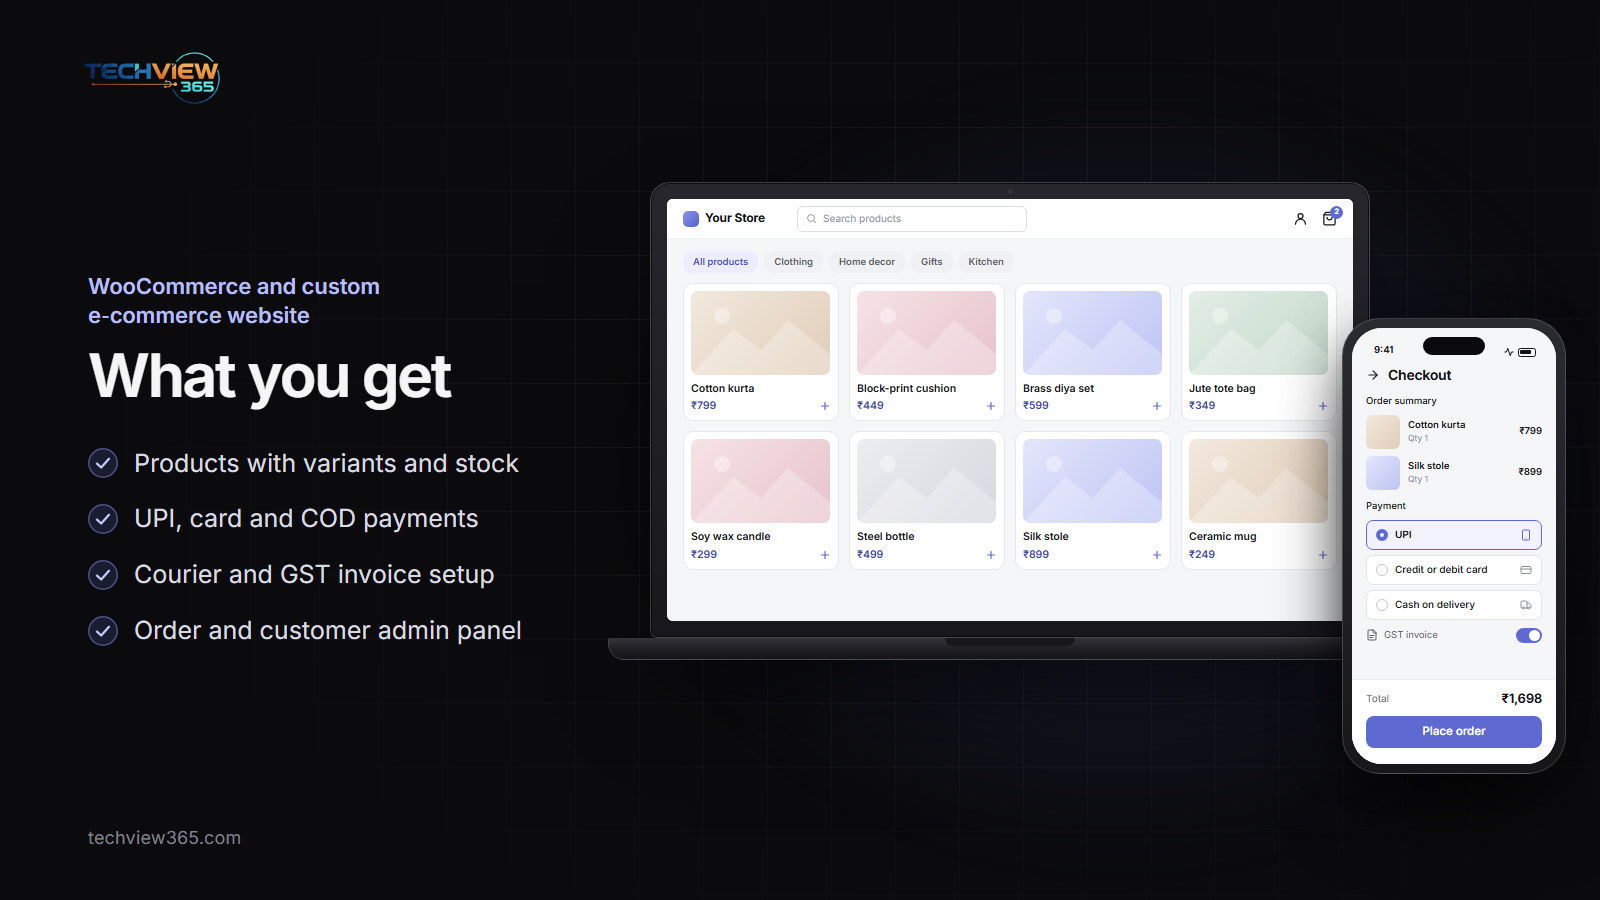This screenshot has height=900, width=1600.
Task: Open Brass diya set product image
Action: pyautogui.click(x=1092, y=333)
